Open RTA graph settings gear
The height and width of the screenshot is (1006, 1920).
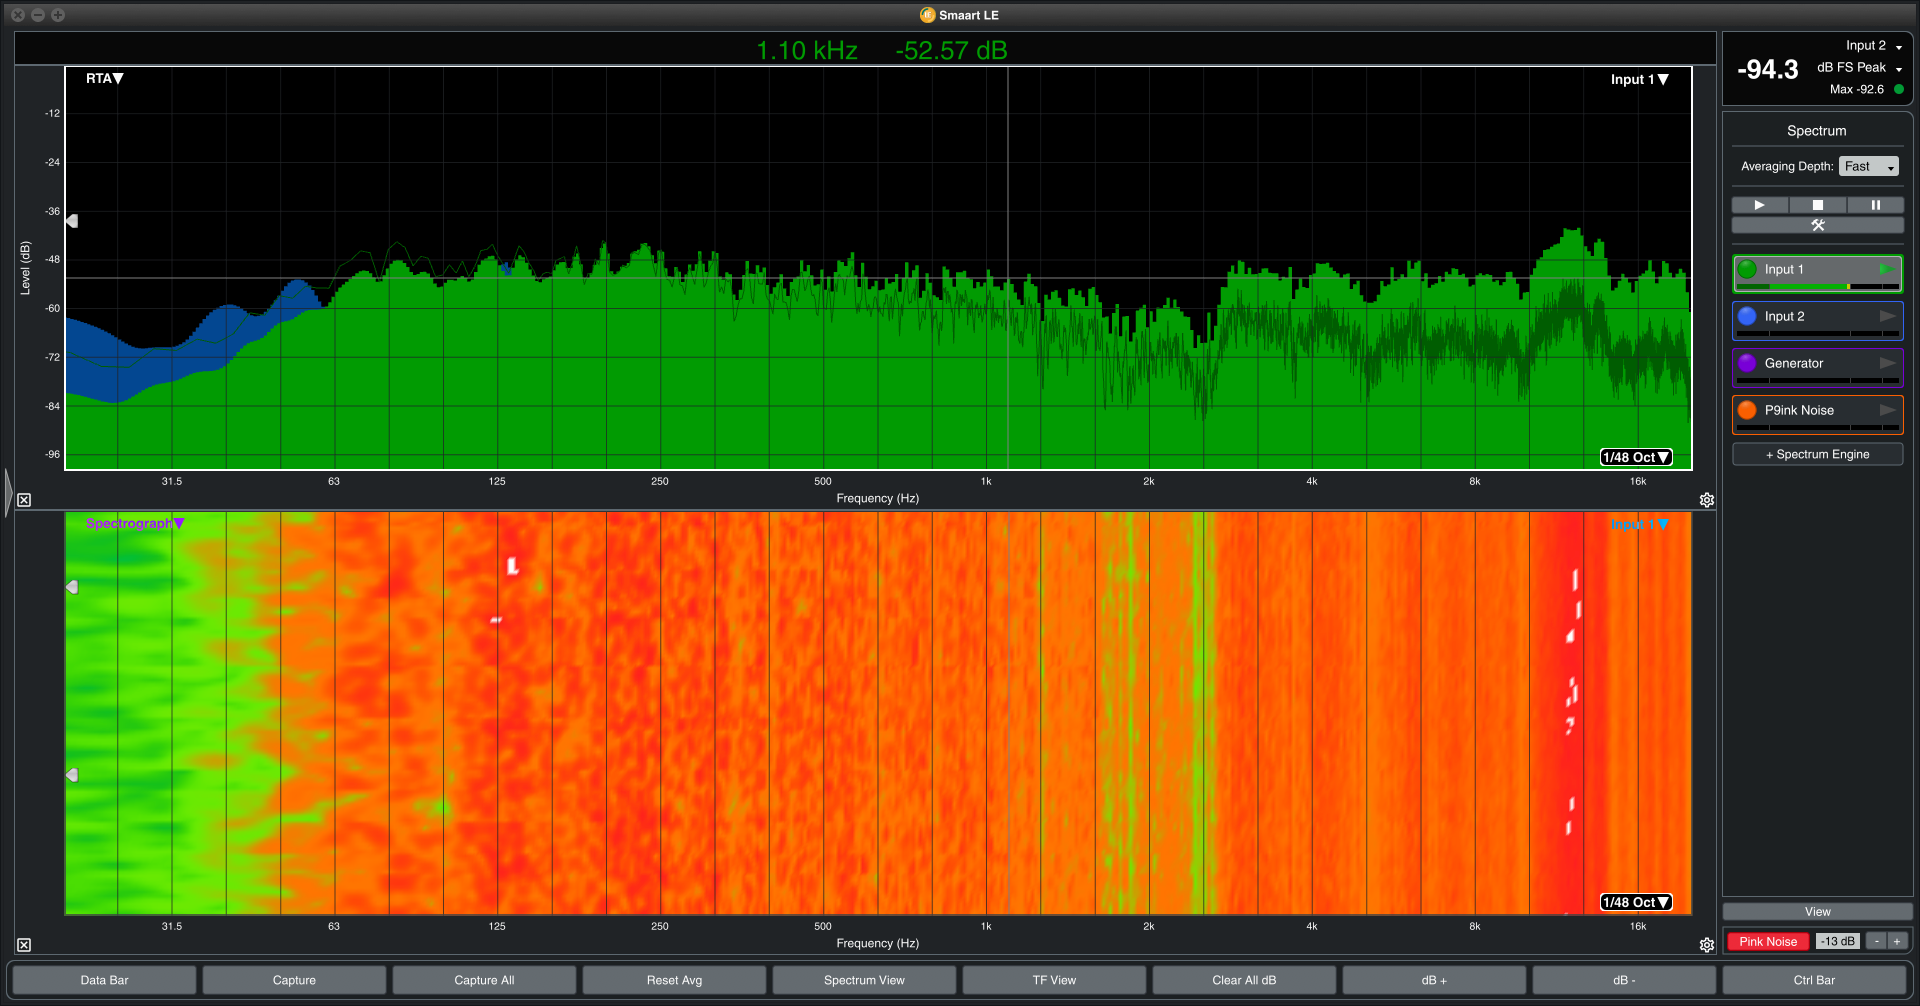point(1707,500)
